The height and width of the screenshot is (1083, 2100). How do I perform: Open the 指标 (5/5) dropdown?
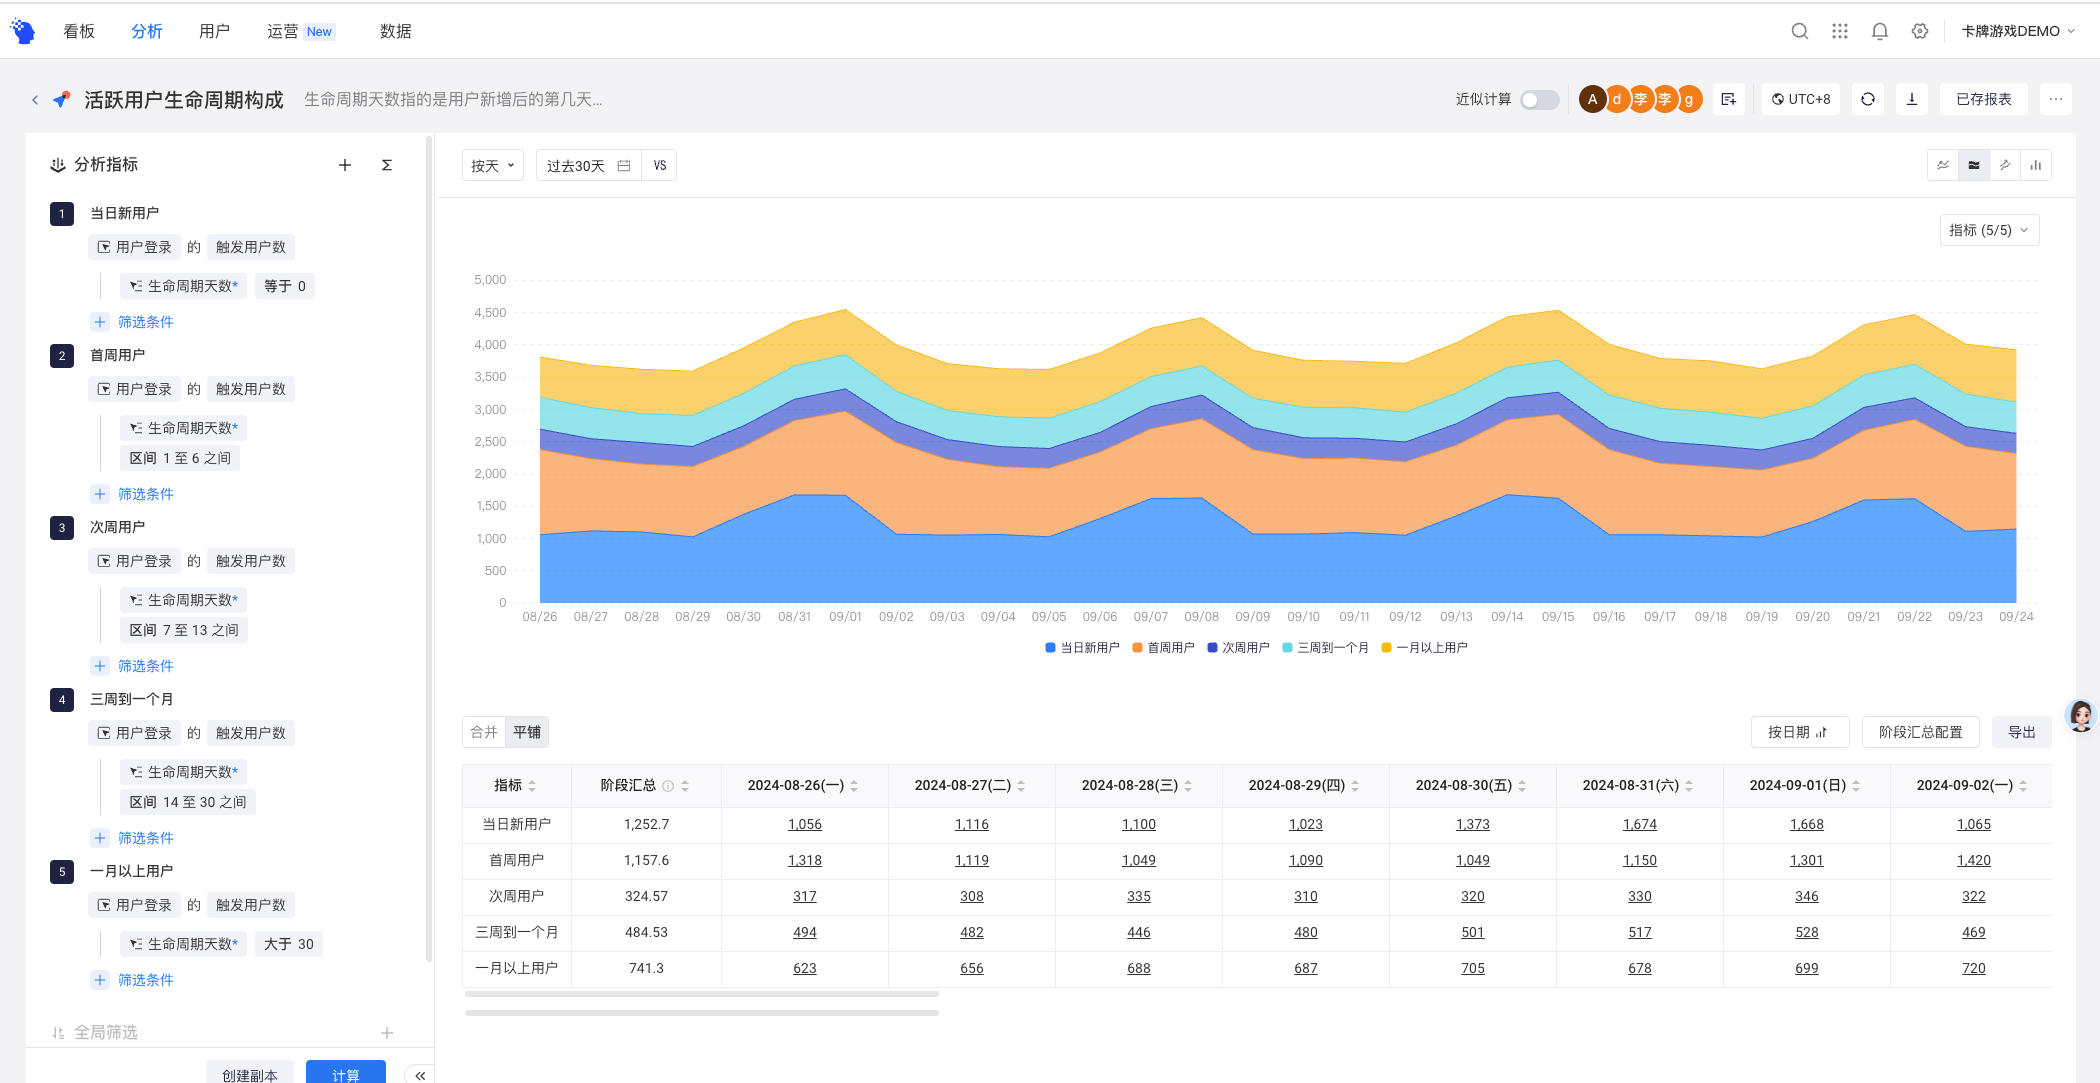point(1988,230)
